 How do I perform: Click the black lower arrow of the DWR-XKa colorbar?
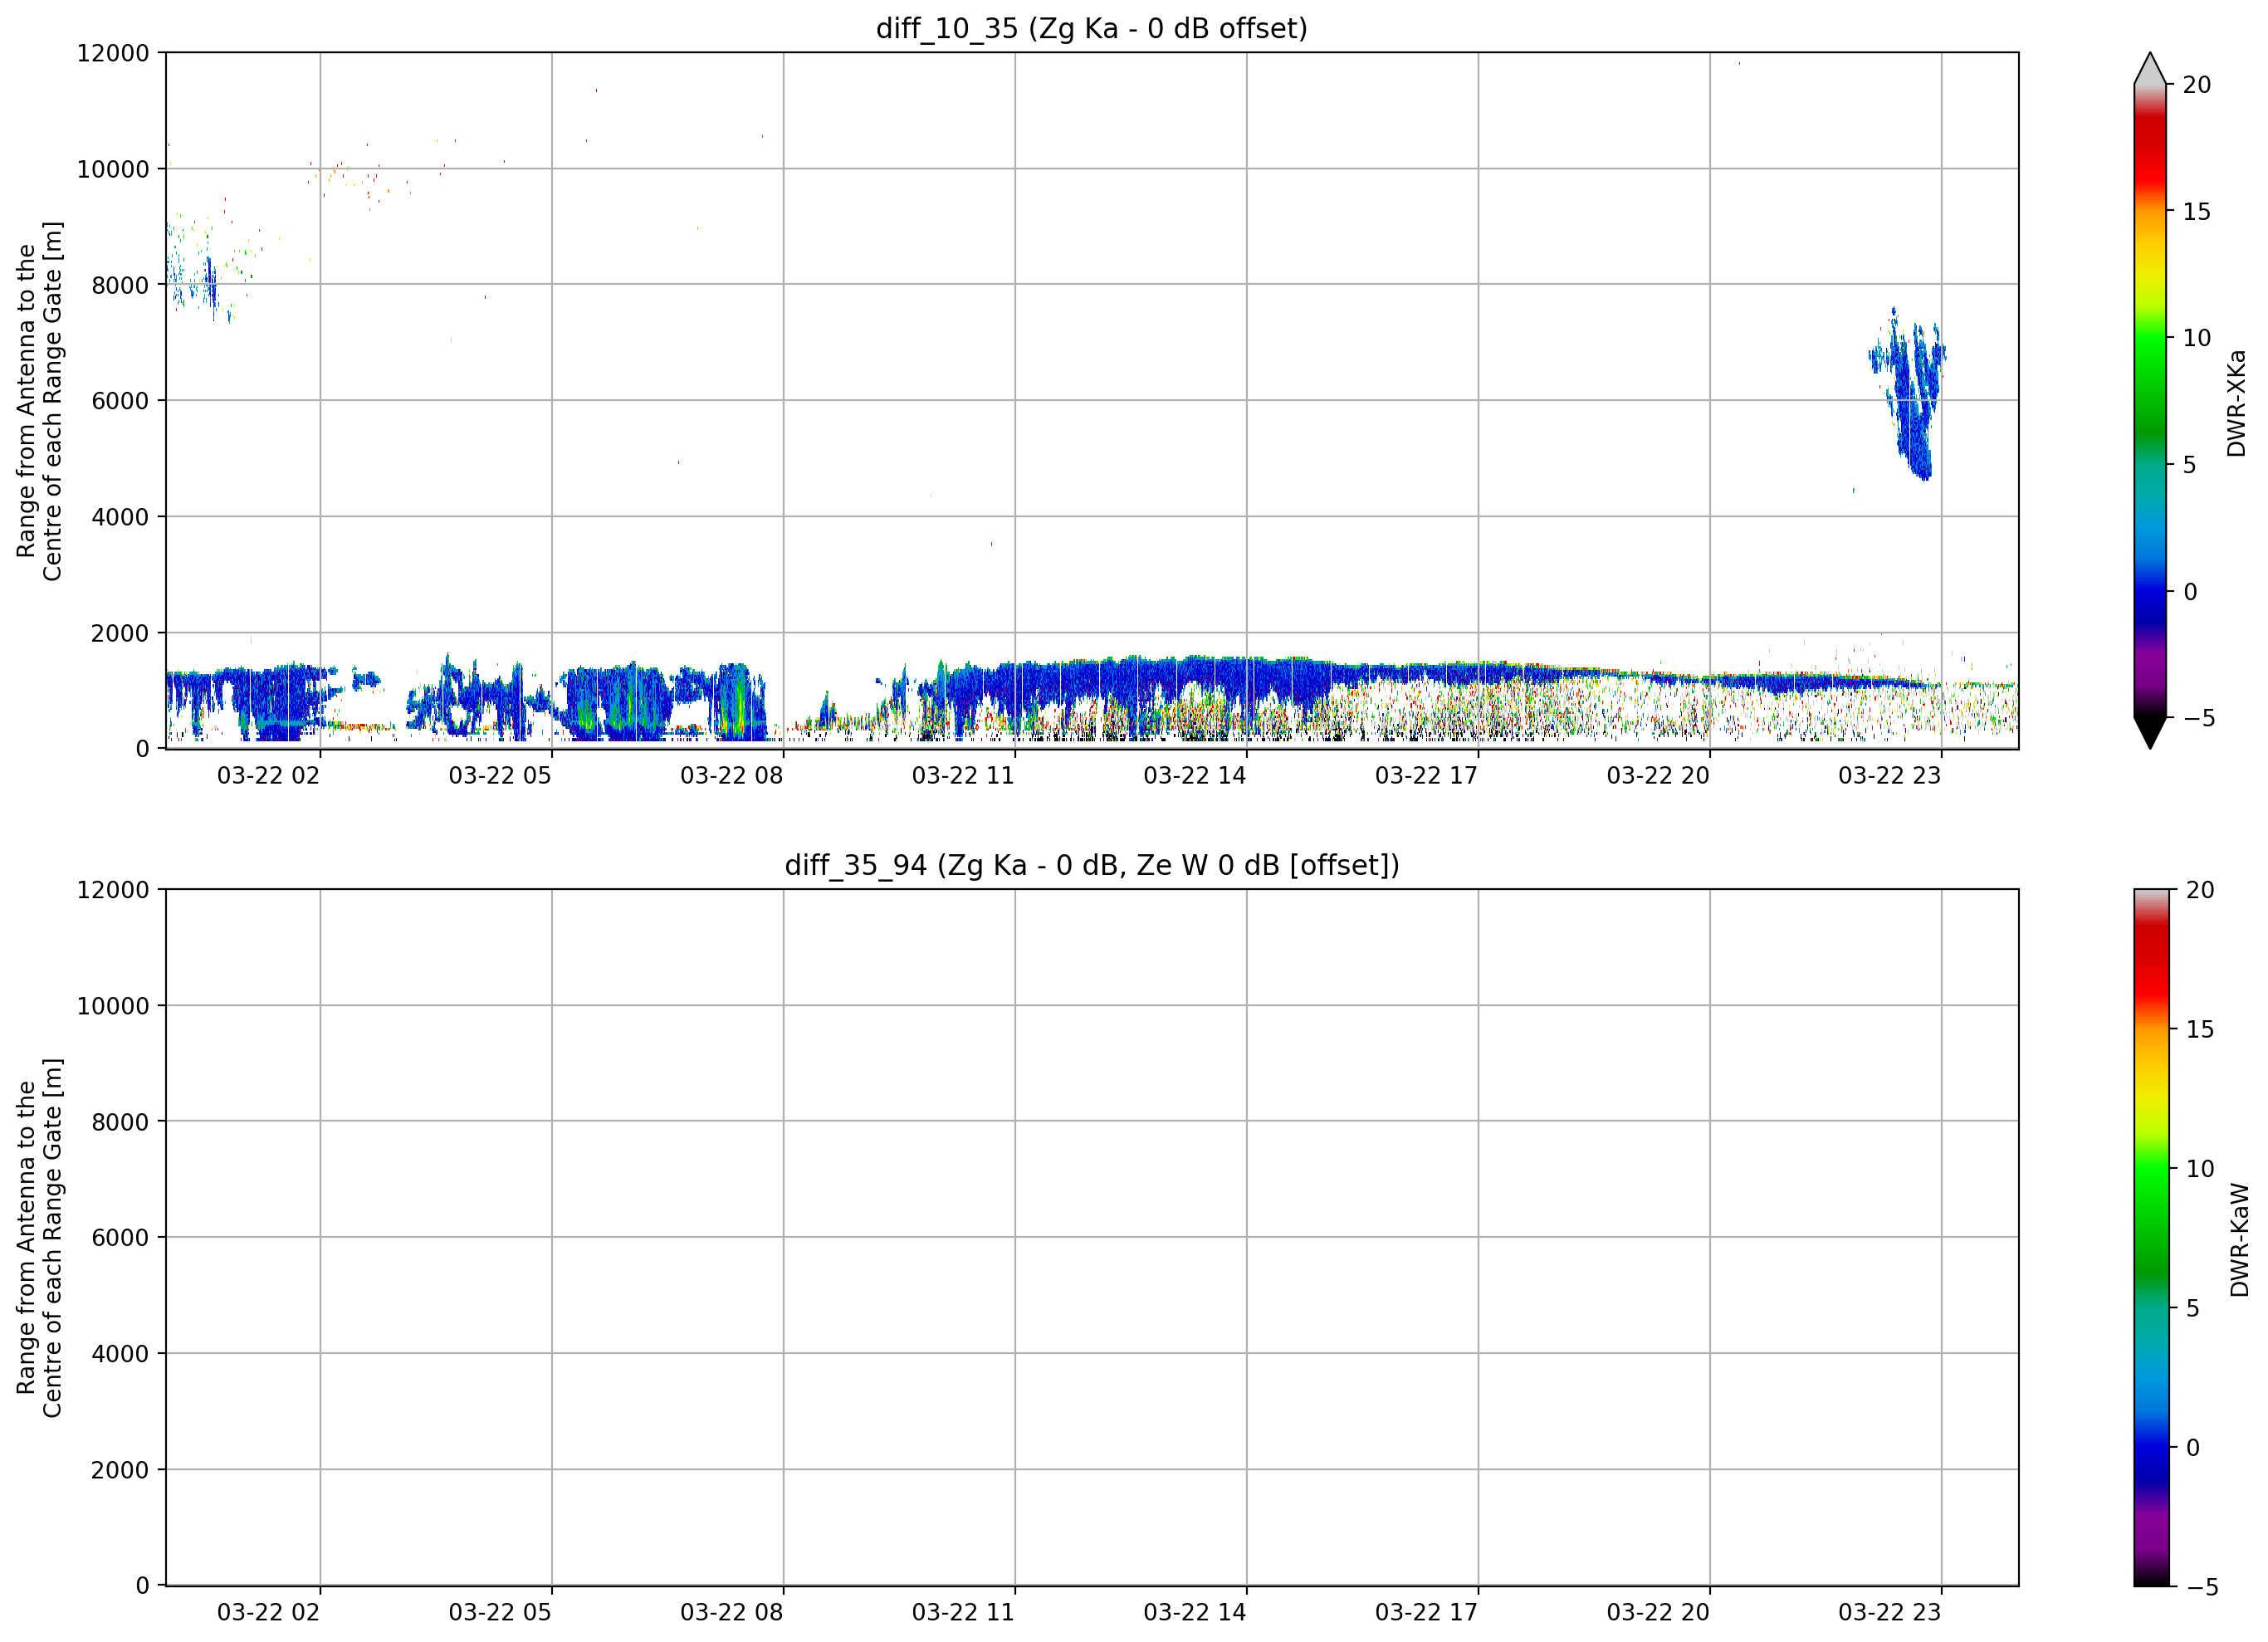(2149, 731)
